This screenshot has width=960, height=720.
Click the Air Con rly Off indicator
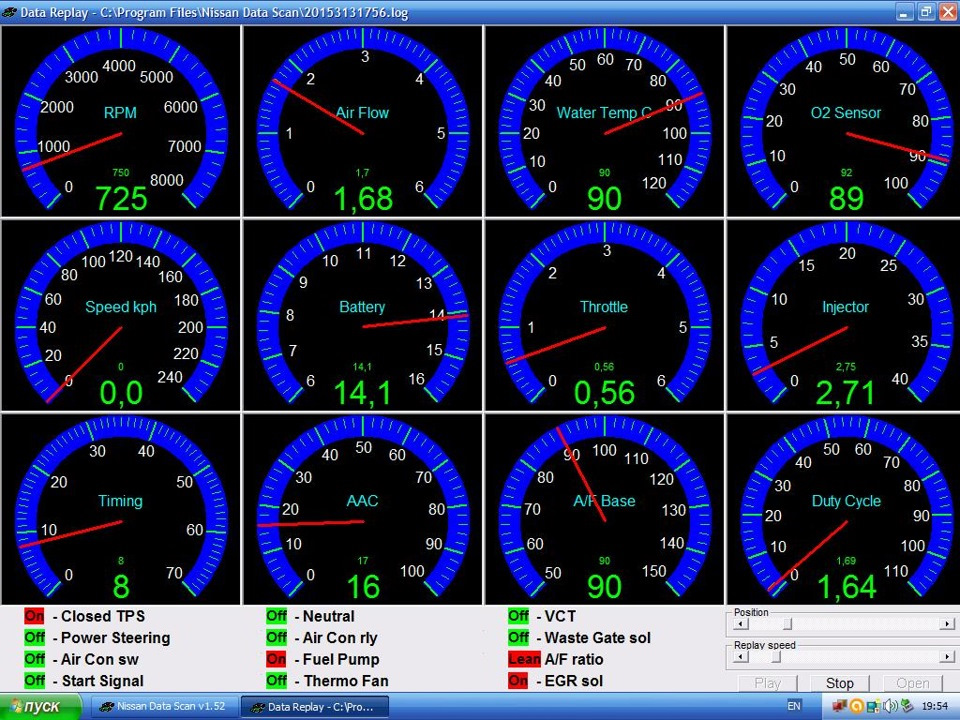pos(276,637)
